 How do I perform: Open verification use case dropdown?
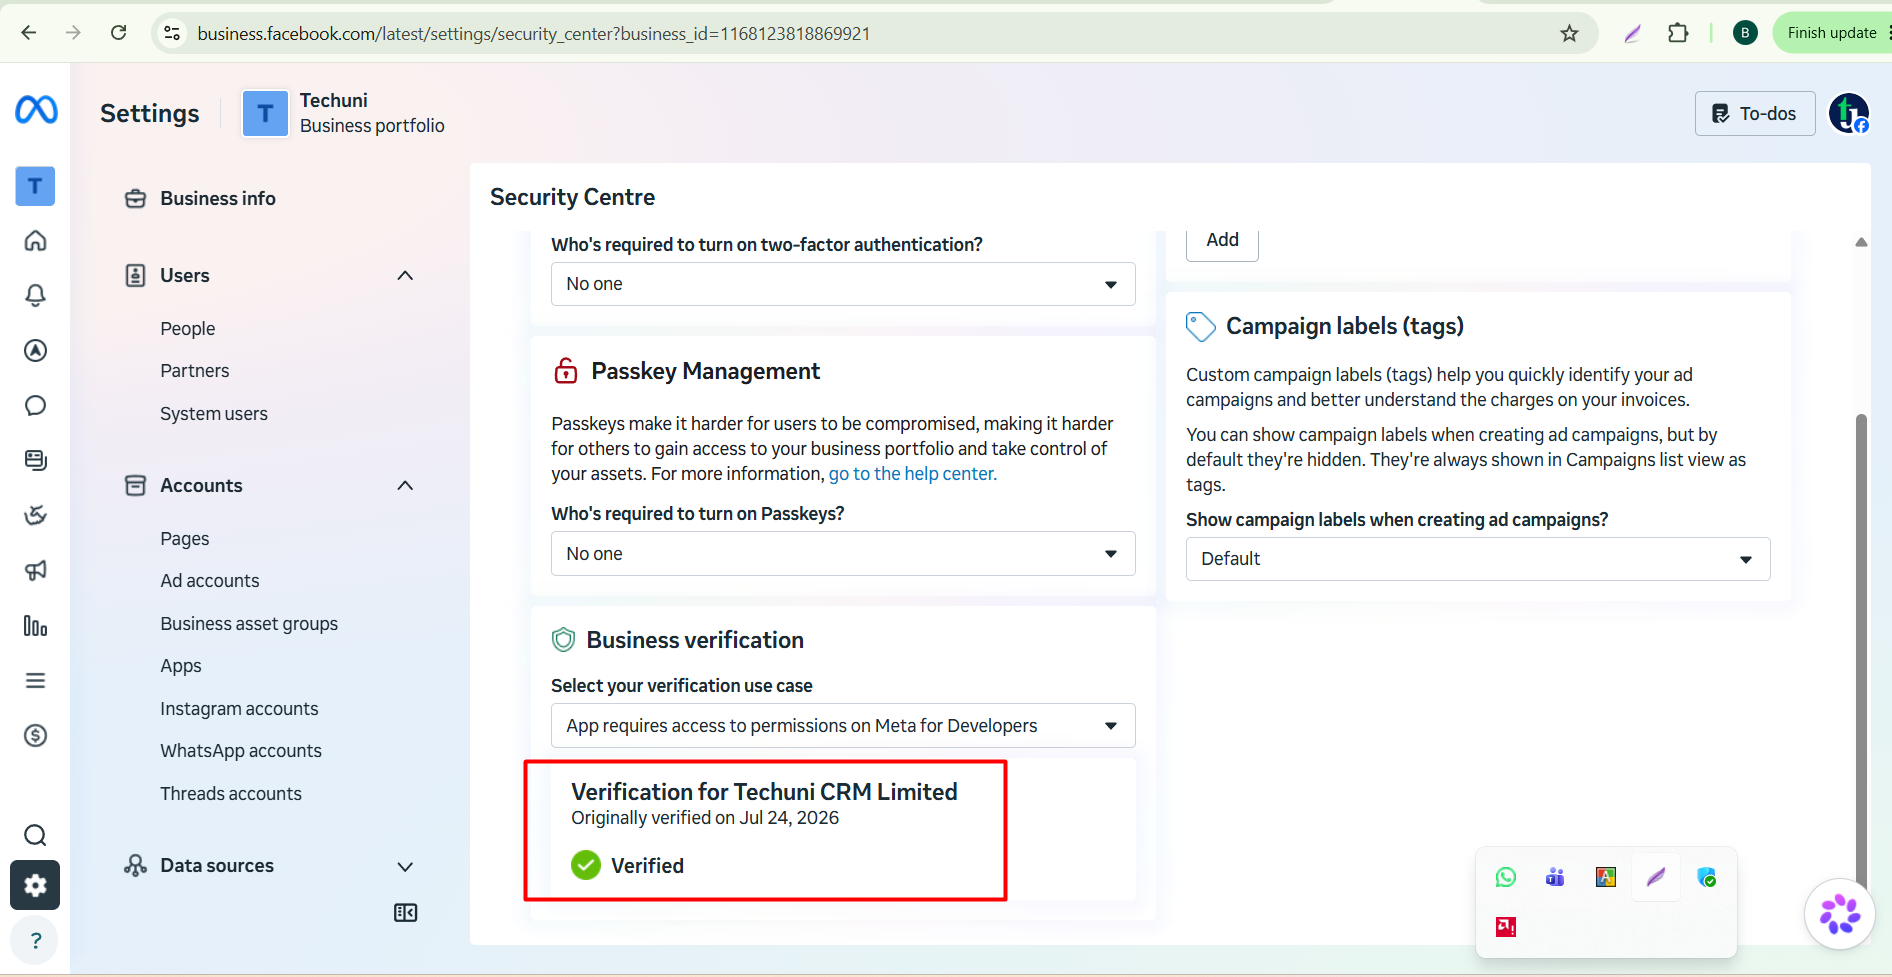(x=843, y=726)
